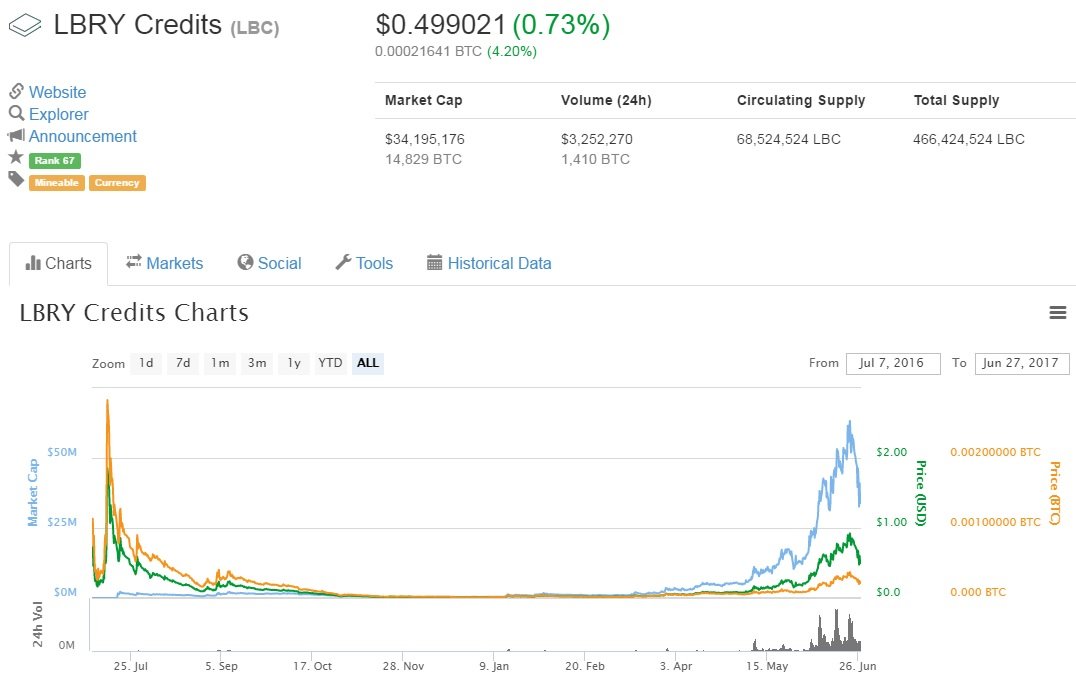Click the $0.499021 price text

click(x=441, y=25)
